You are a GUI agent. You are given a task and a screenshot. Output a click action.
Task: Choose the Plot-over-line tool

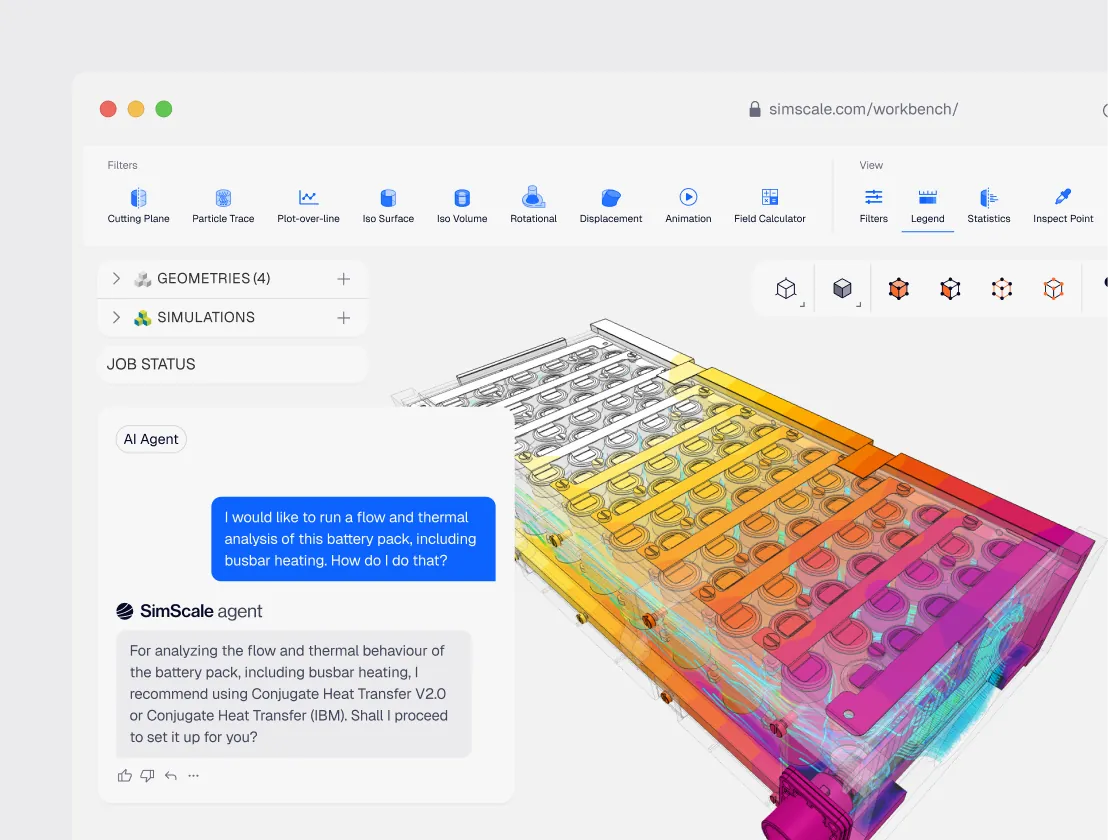[308, 206]
